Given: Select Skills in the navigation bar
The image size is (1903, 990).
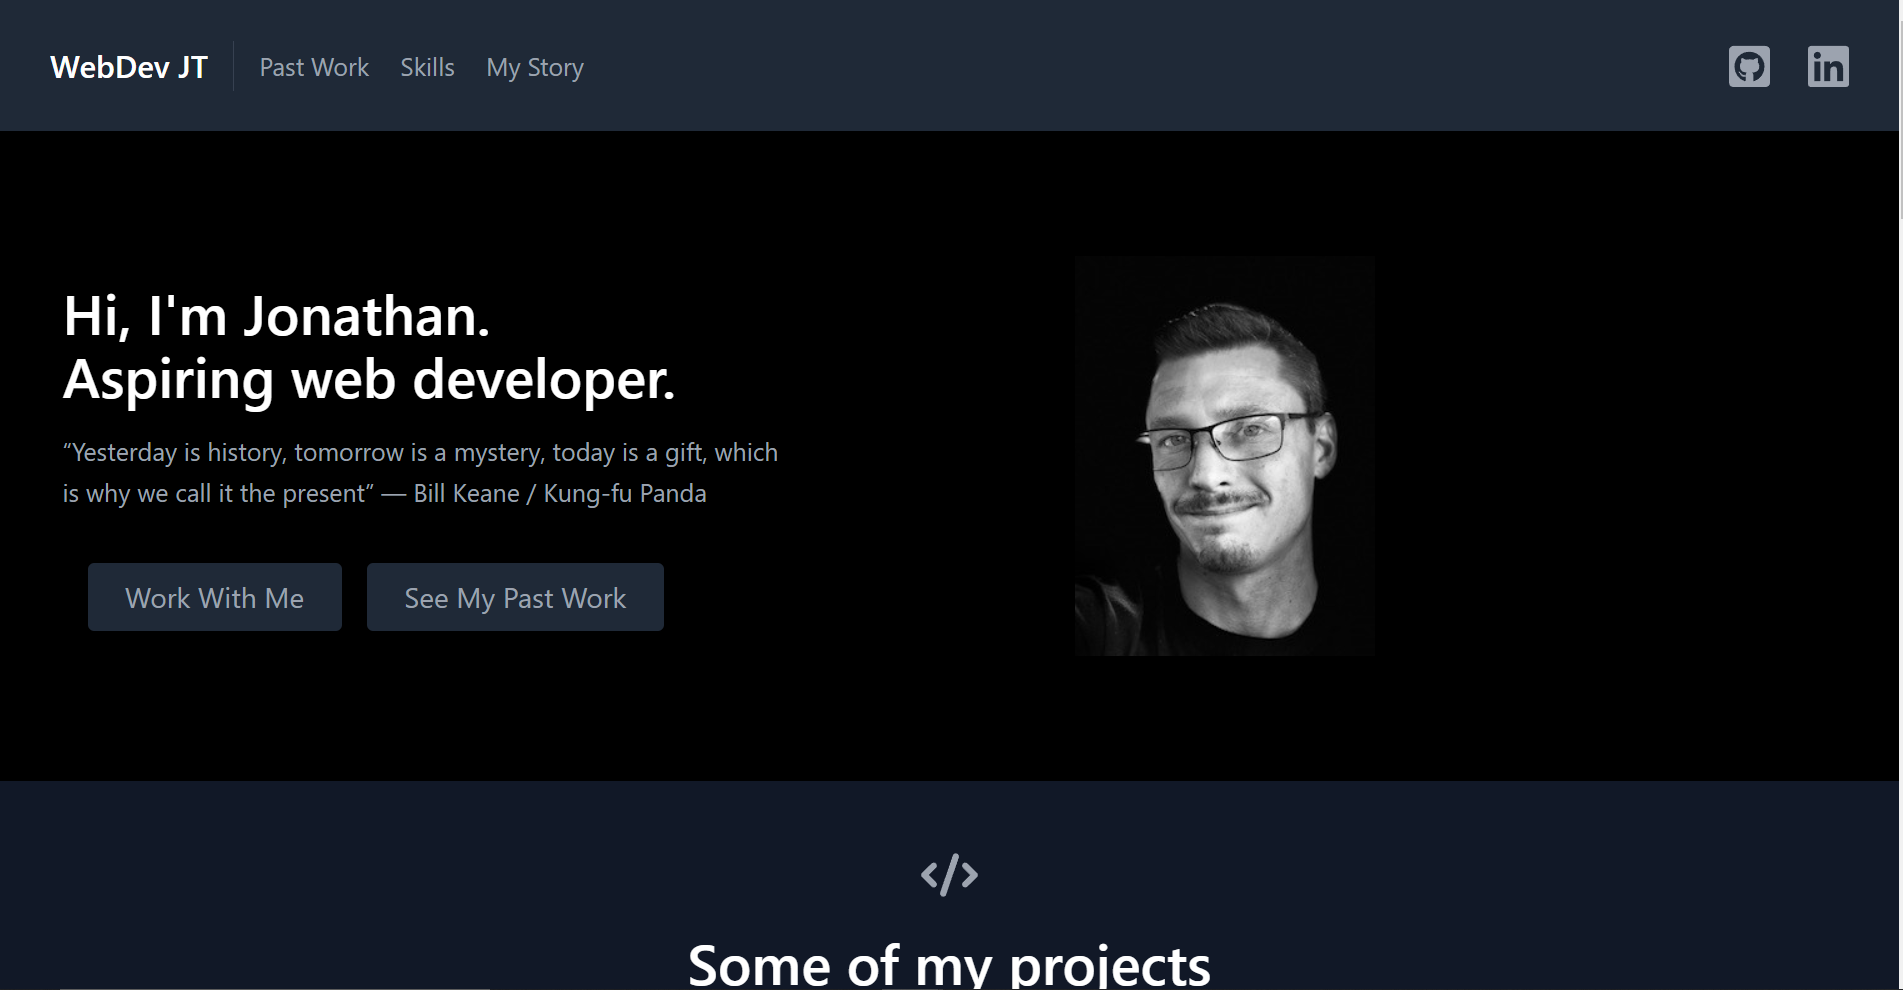Looking at the screenshot, I should [427, 67].
